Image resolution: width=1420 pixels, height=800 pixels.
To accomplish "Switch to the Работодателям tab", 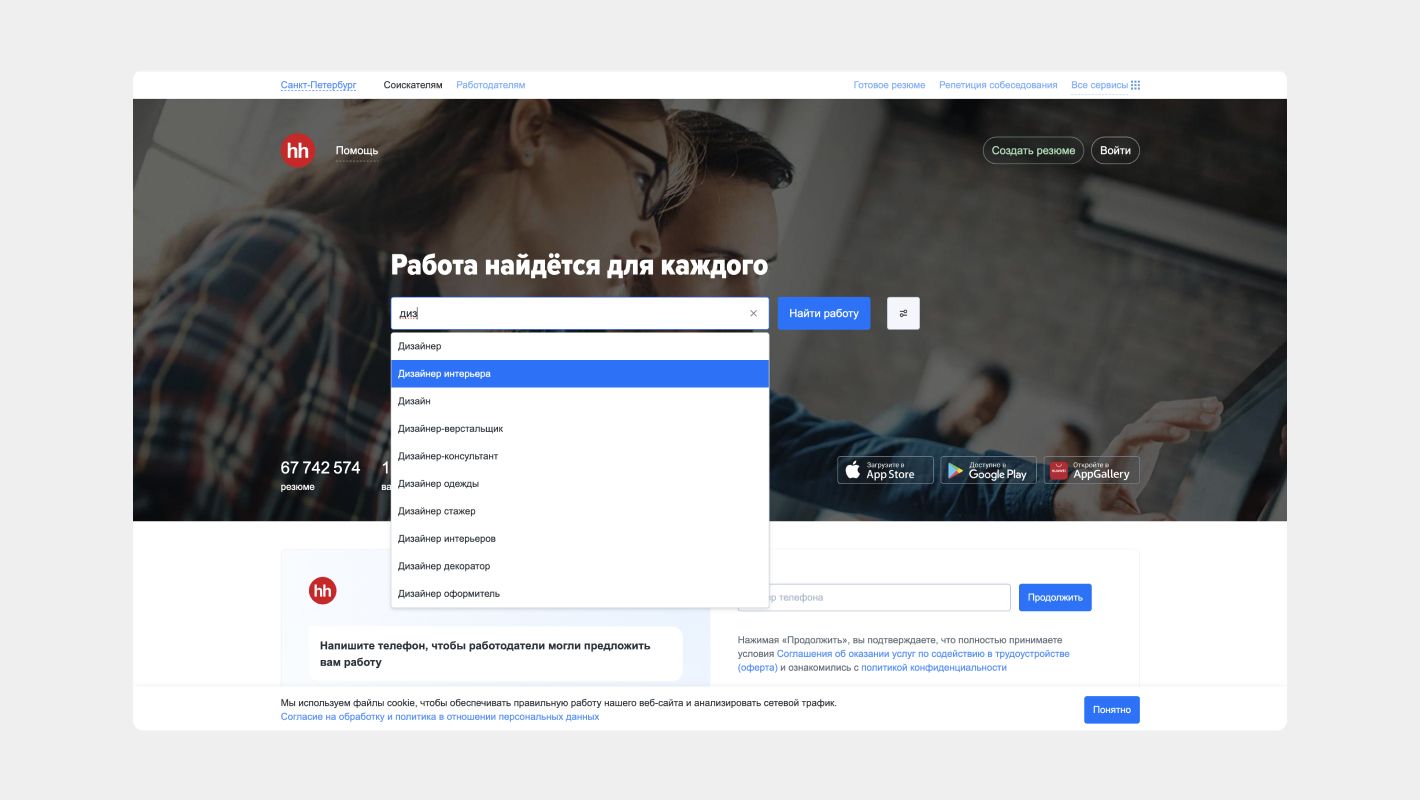I will pyautogui.click(x=490, y=85).
